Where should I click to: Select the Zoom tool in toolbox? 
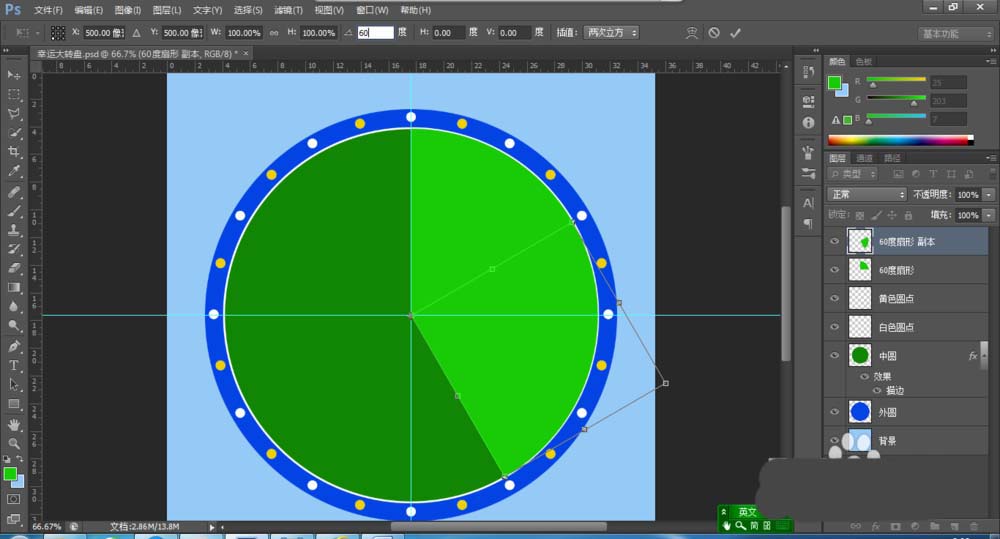(13, 444)
